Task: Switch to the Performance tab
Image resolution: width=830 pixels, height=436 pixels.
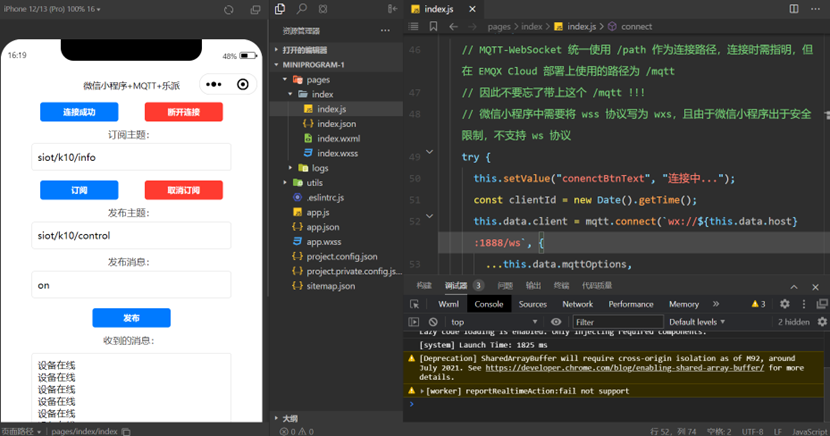Action: click(x=631, y=304)
